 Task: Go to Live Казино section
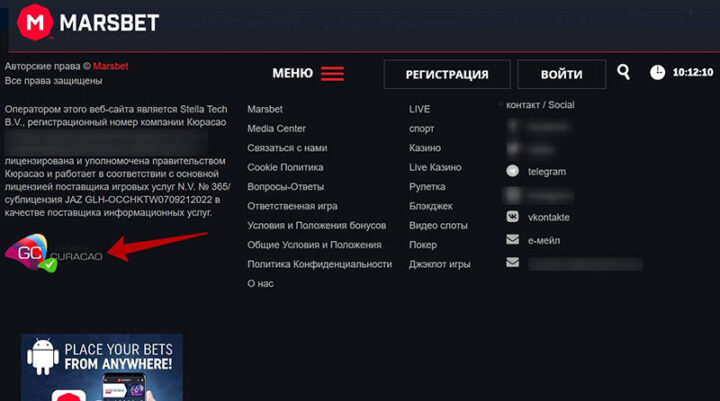click(435, 167)
